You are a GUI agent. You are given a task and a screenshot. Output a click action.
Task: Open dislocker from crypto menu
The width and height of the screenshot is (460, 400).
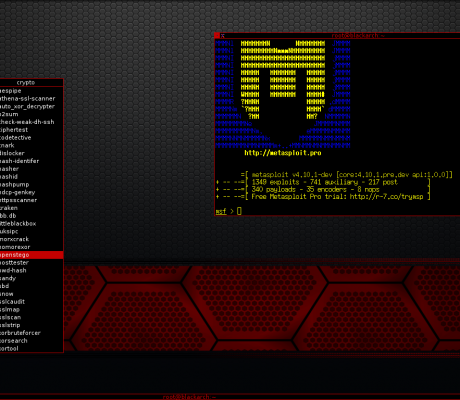31,153
